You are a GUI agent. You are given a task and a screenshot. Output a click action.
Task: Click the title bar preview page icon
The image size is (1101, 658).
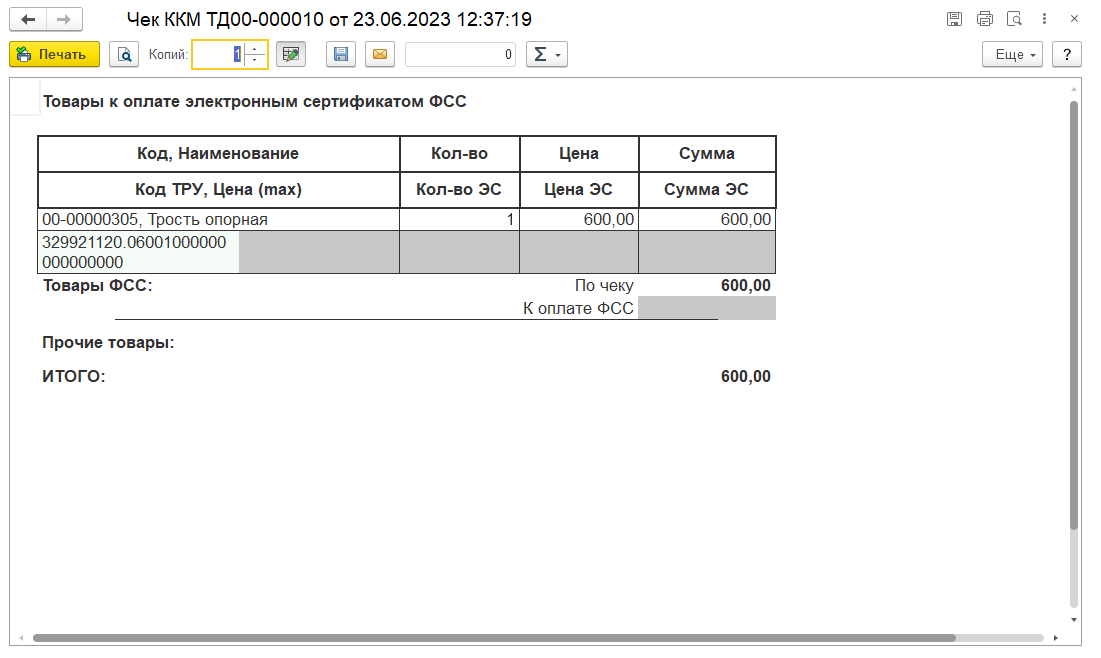point(1014,19)
